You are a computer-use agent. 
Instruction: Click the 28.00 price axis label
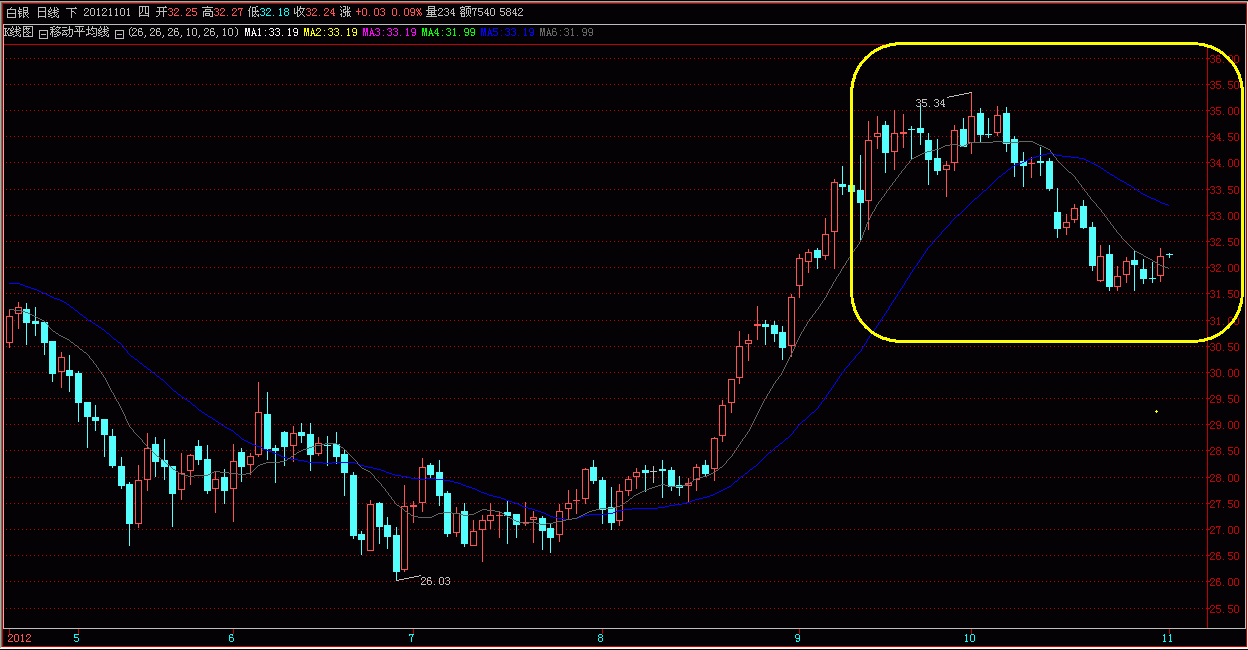pos(1223,478)
